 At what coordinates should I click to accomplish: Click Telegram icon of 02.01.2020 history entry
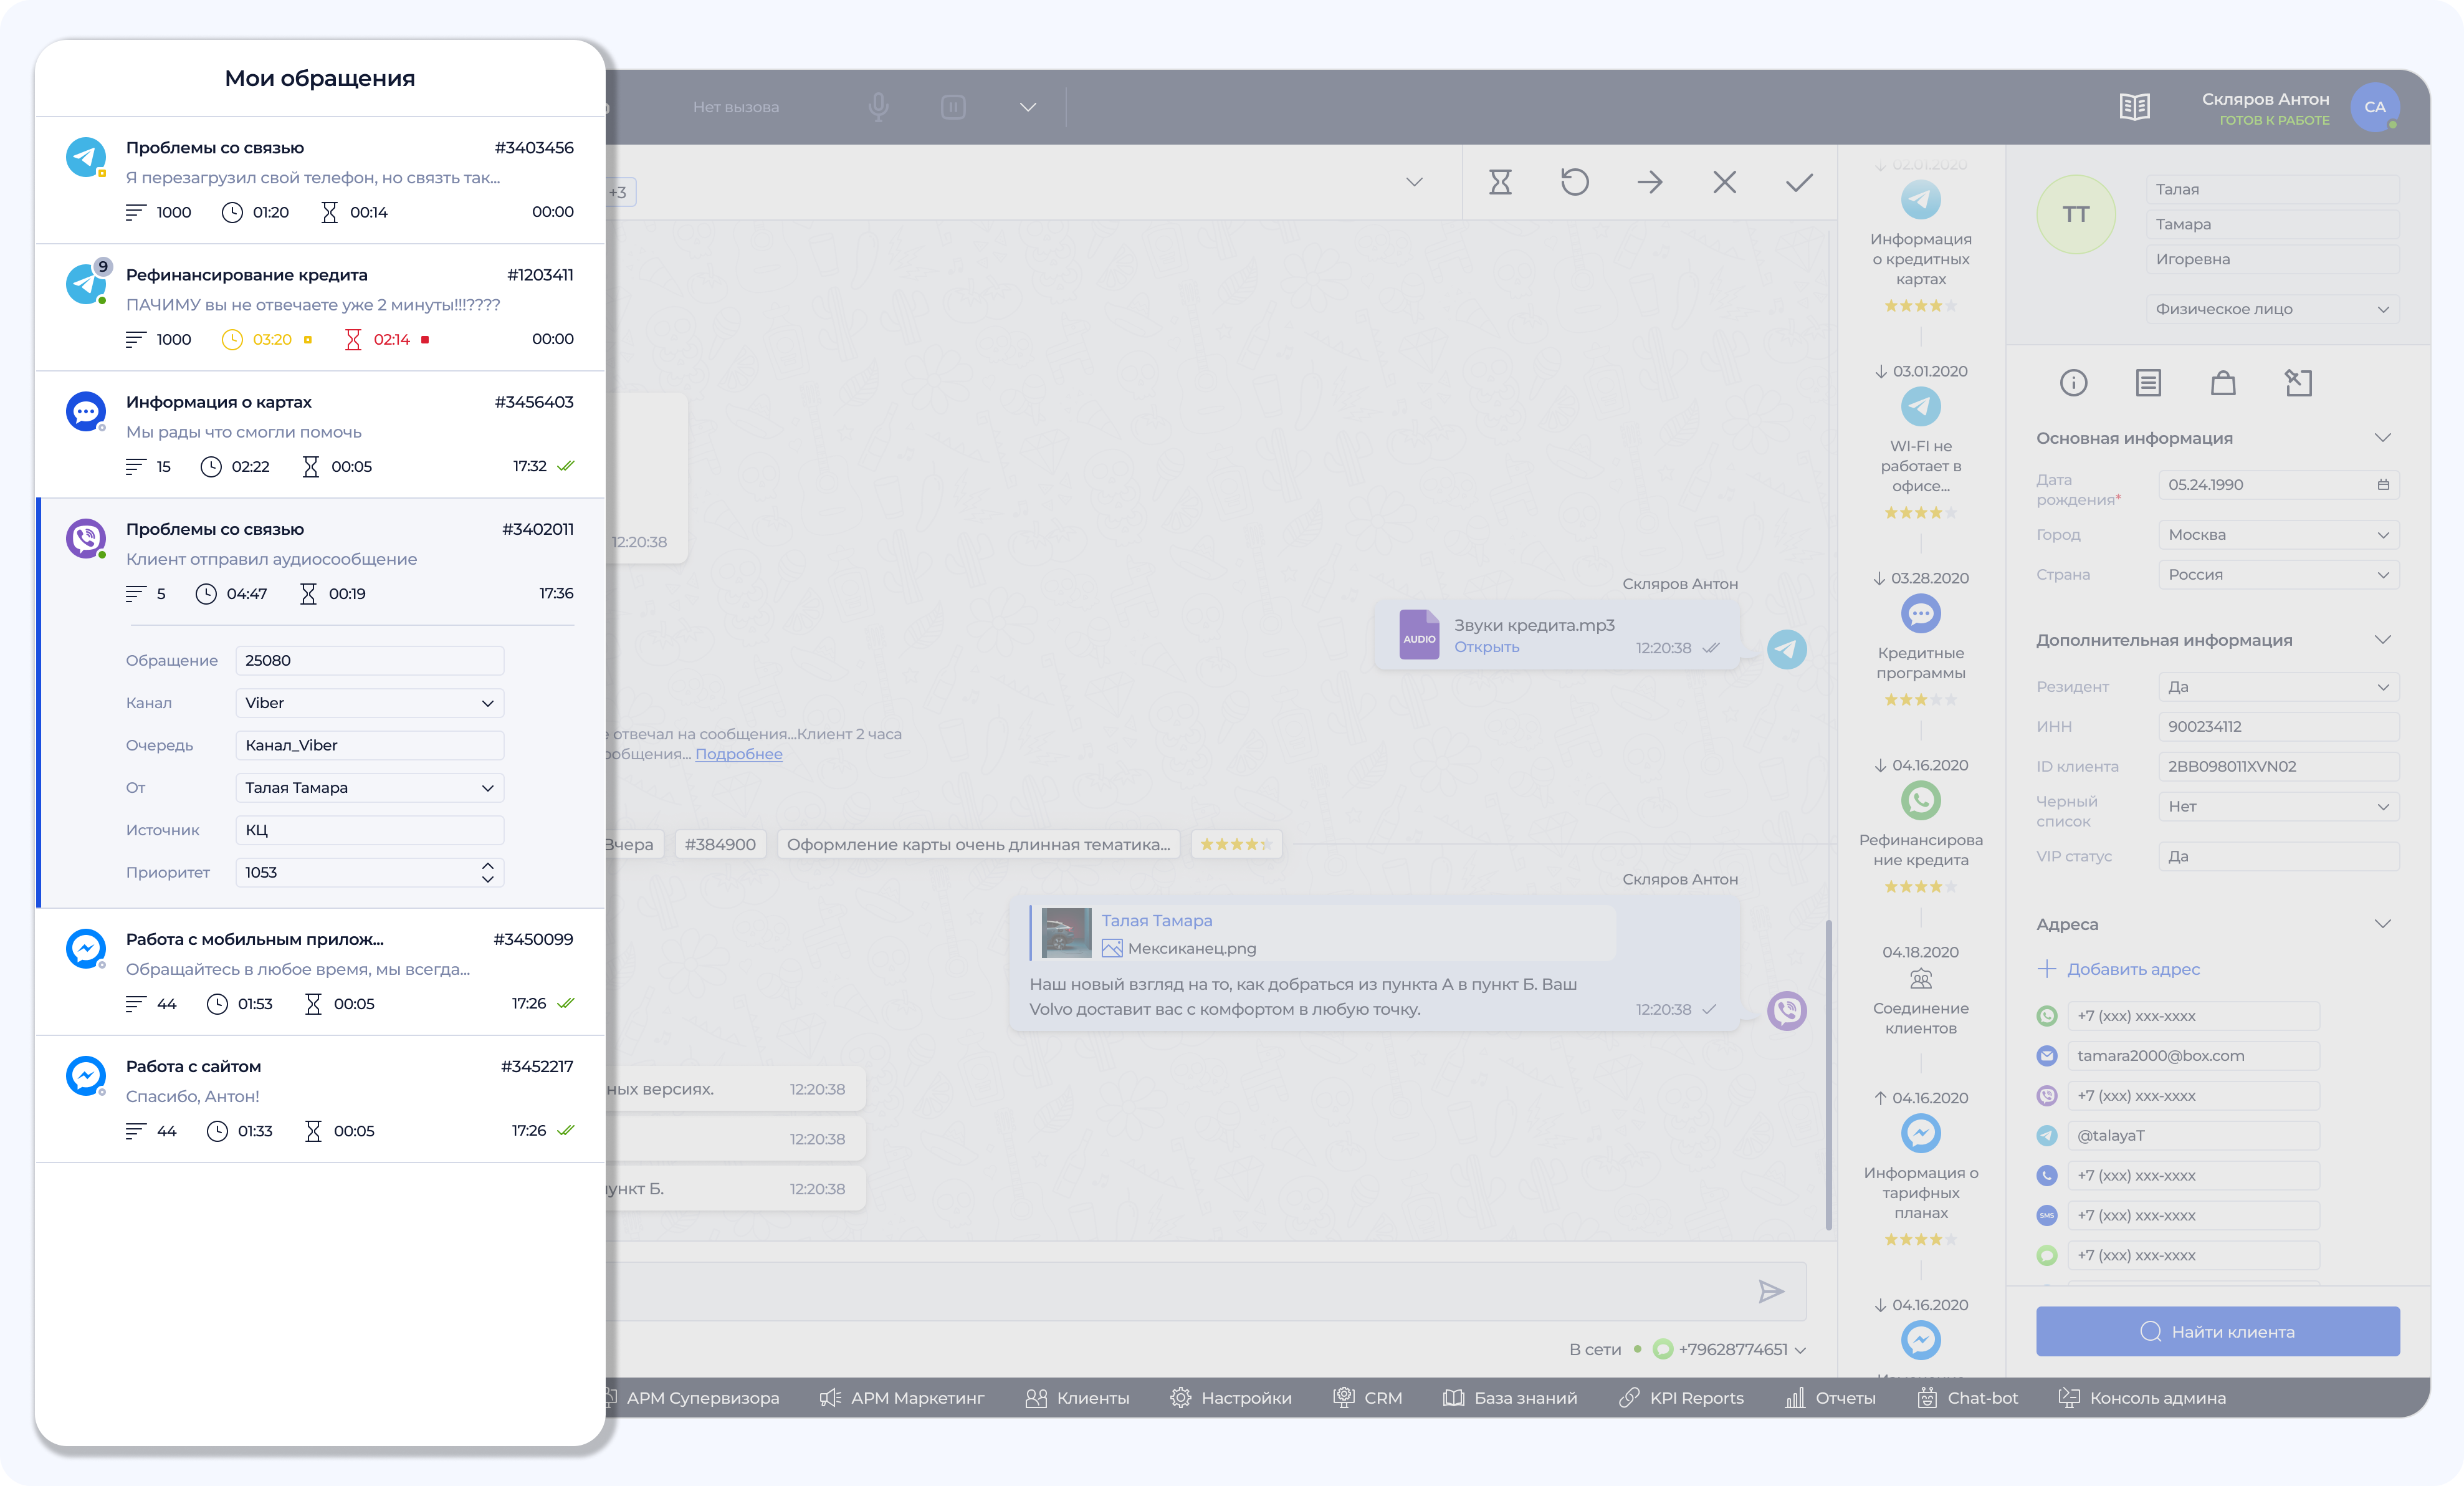coord(1920,200)
